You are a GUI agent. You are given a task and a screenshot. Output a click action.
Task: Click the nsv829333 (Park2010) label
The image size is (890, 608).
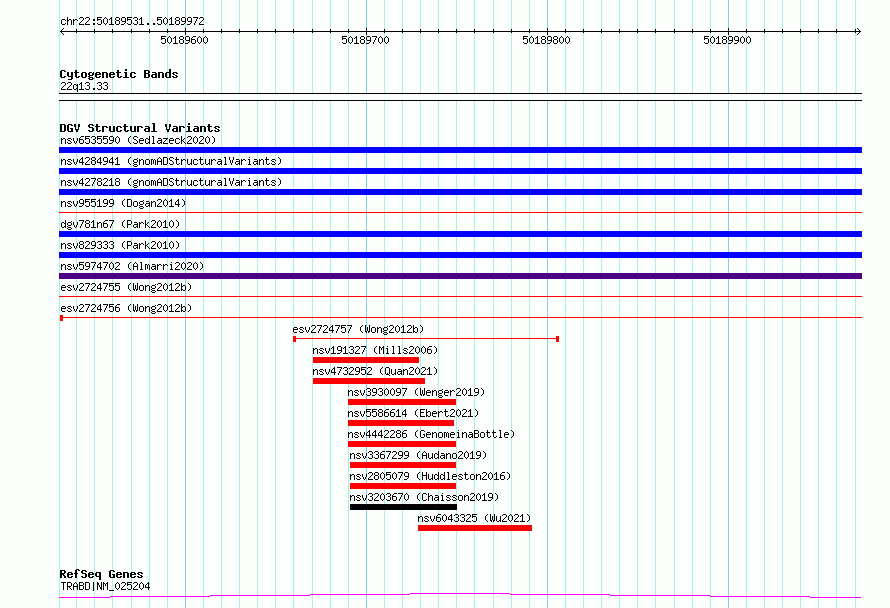coord(120,245)
